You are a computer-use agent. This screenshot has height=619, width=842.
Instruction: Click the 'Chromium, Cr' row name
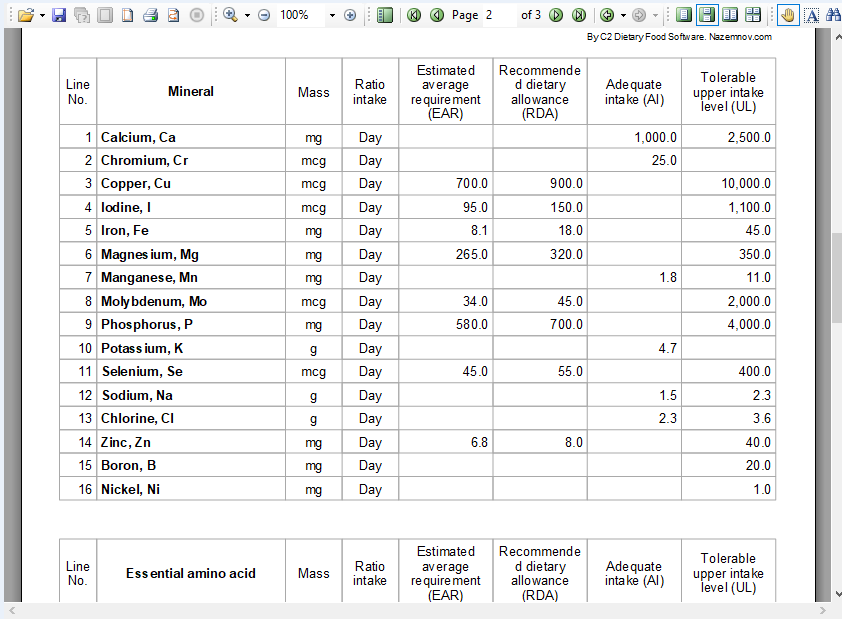tap(144, 161)
